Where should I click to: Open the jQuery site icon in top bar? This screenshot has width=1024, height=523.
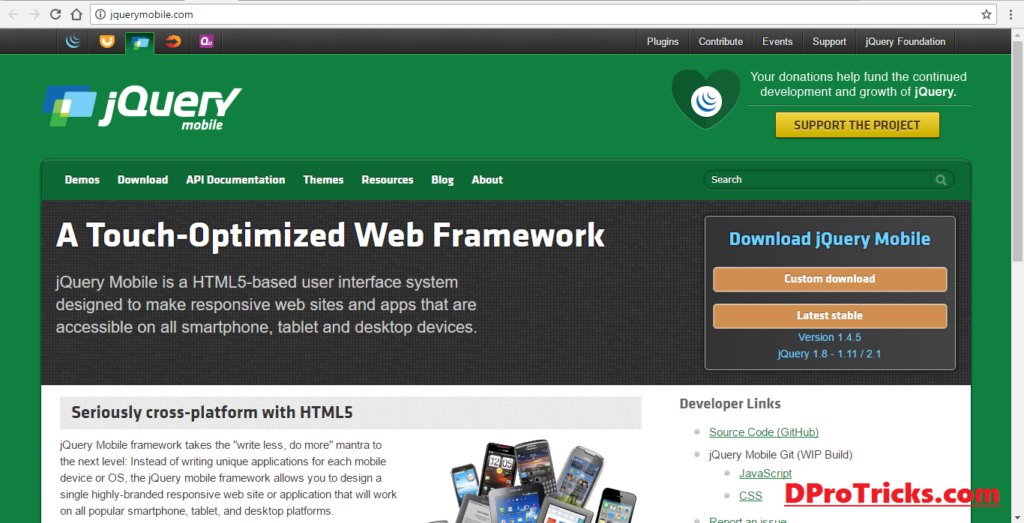tap(73, 42)
